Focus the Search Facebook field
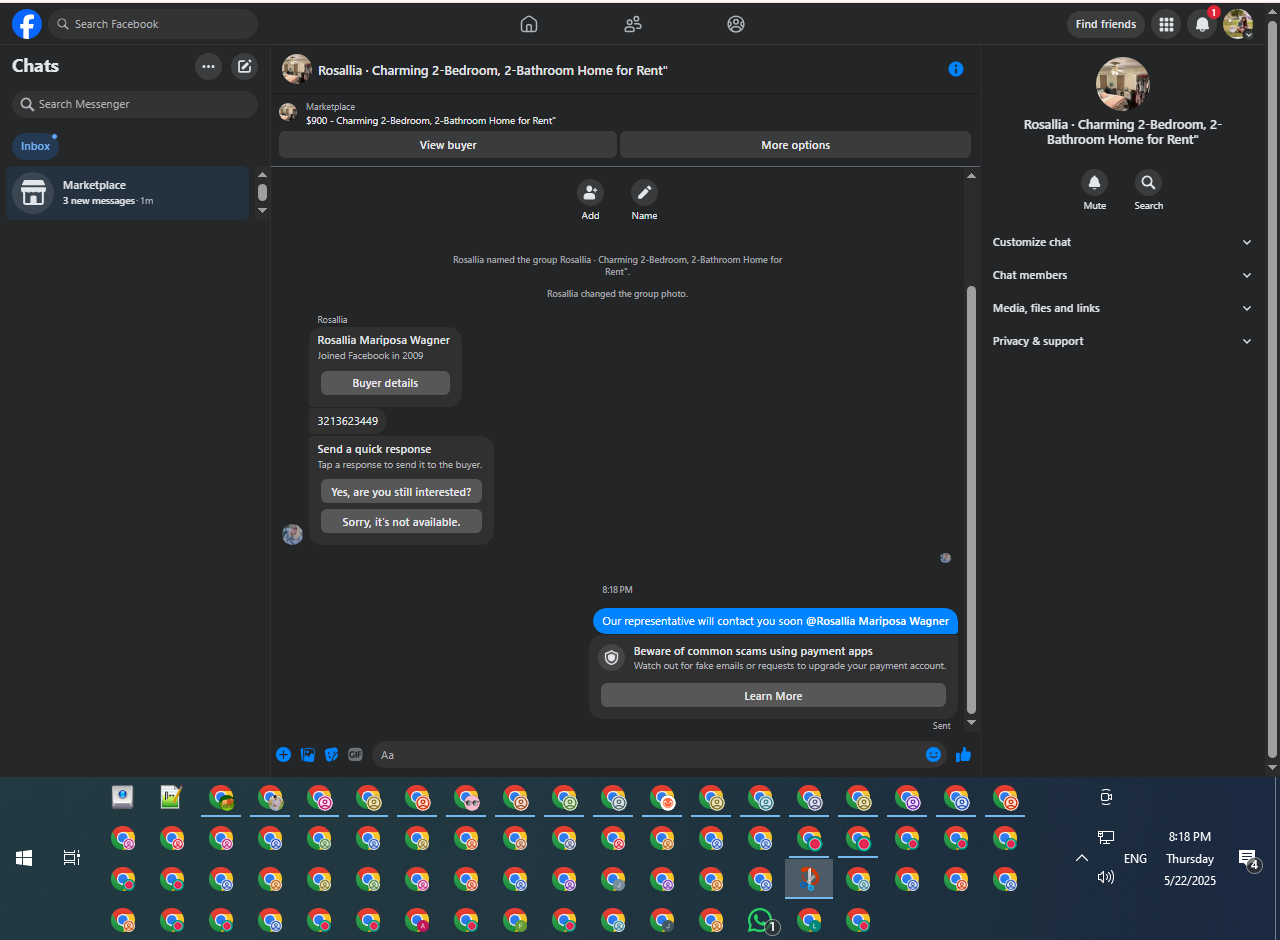1280x940 pixels. [153, 24]
